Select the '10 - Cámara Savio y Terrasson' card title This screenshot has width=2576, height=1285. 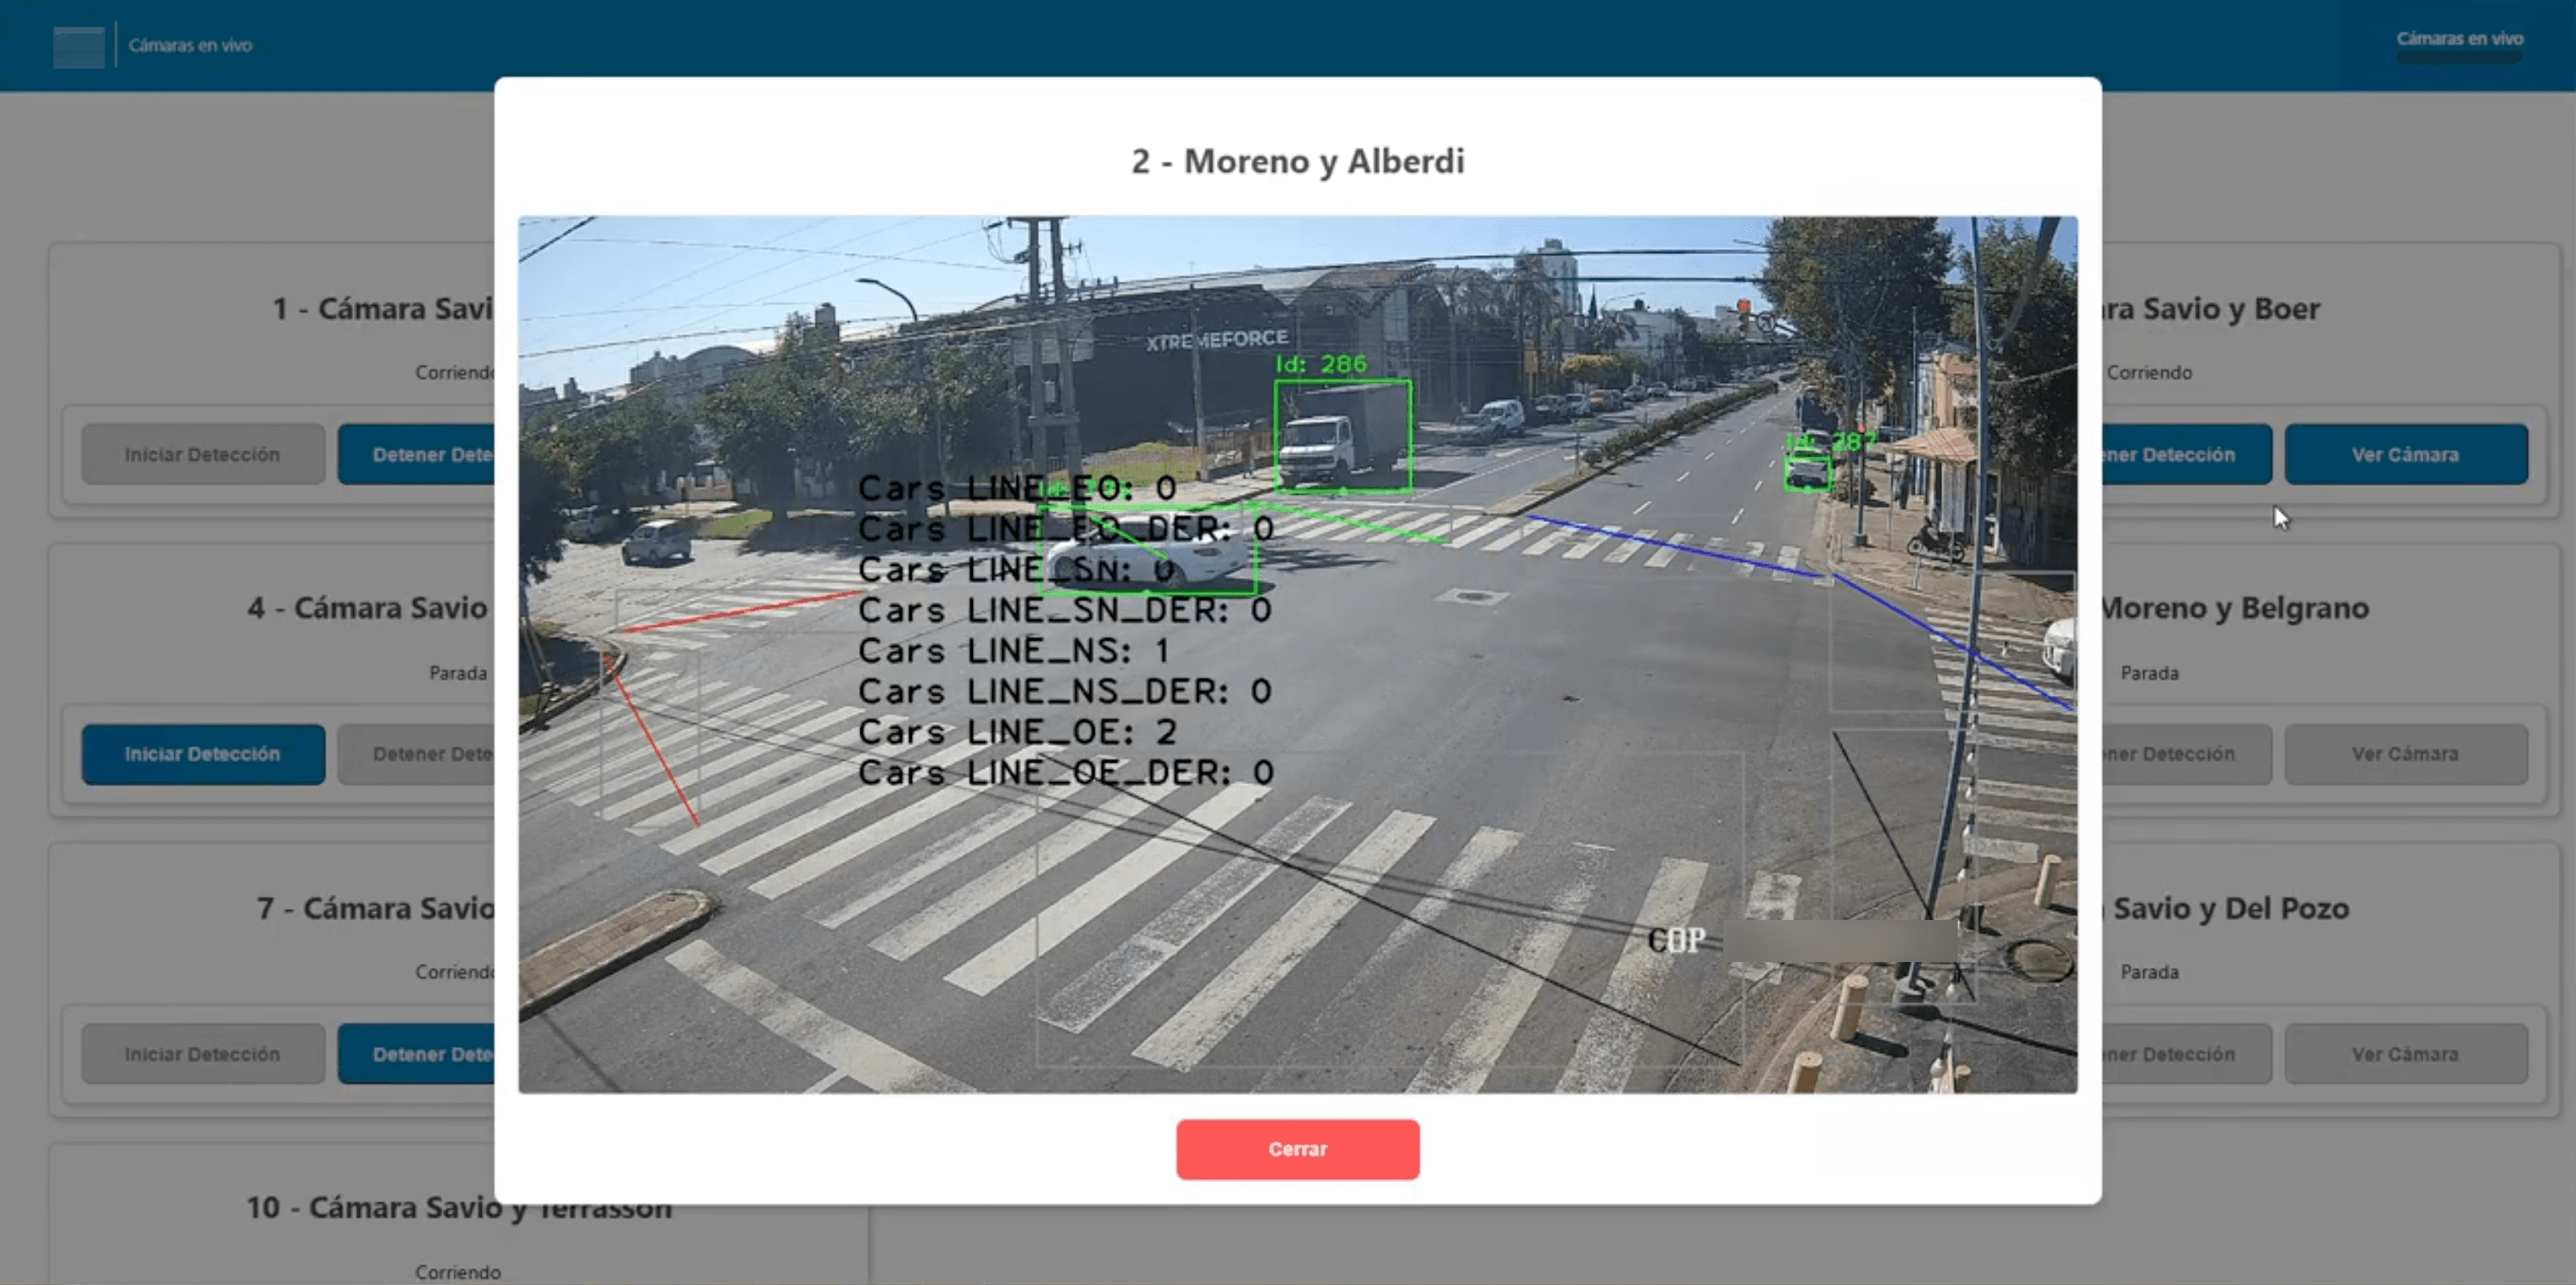459,1208
